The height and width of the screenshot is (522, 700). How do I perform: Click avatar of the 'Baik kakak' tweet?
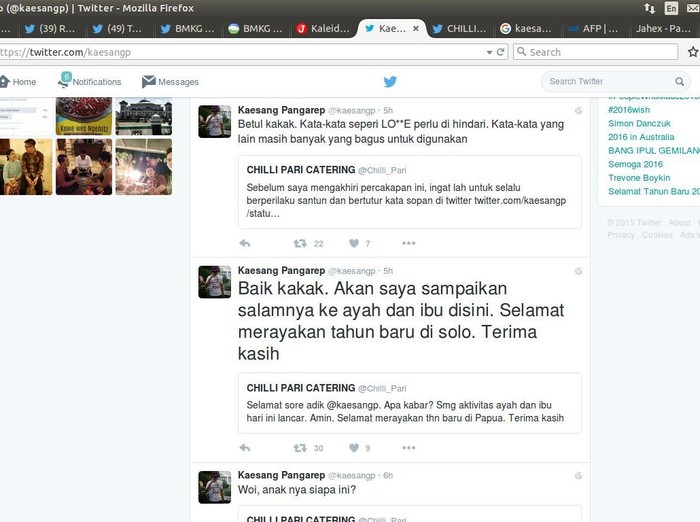(x=215, y=282)
